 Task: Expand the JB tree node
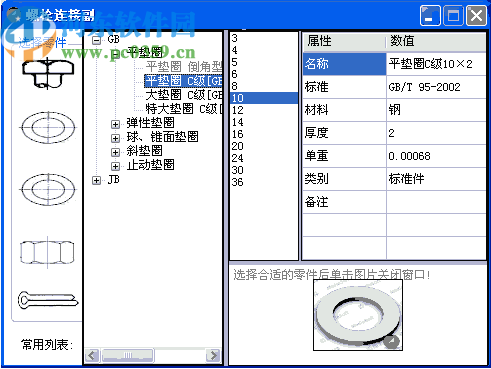tap(96, 180)
